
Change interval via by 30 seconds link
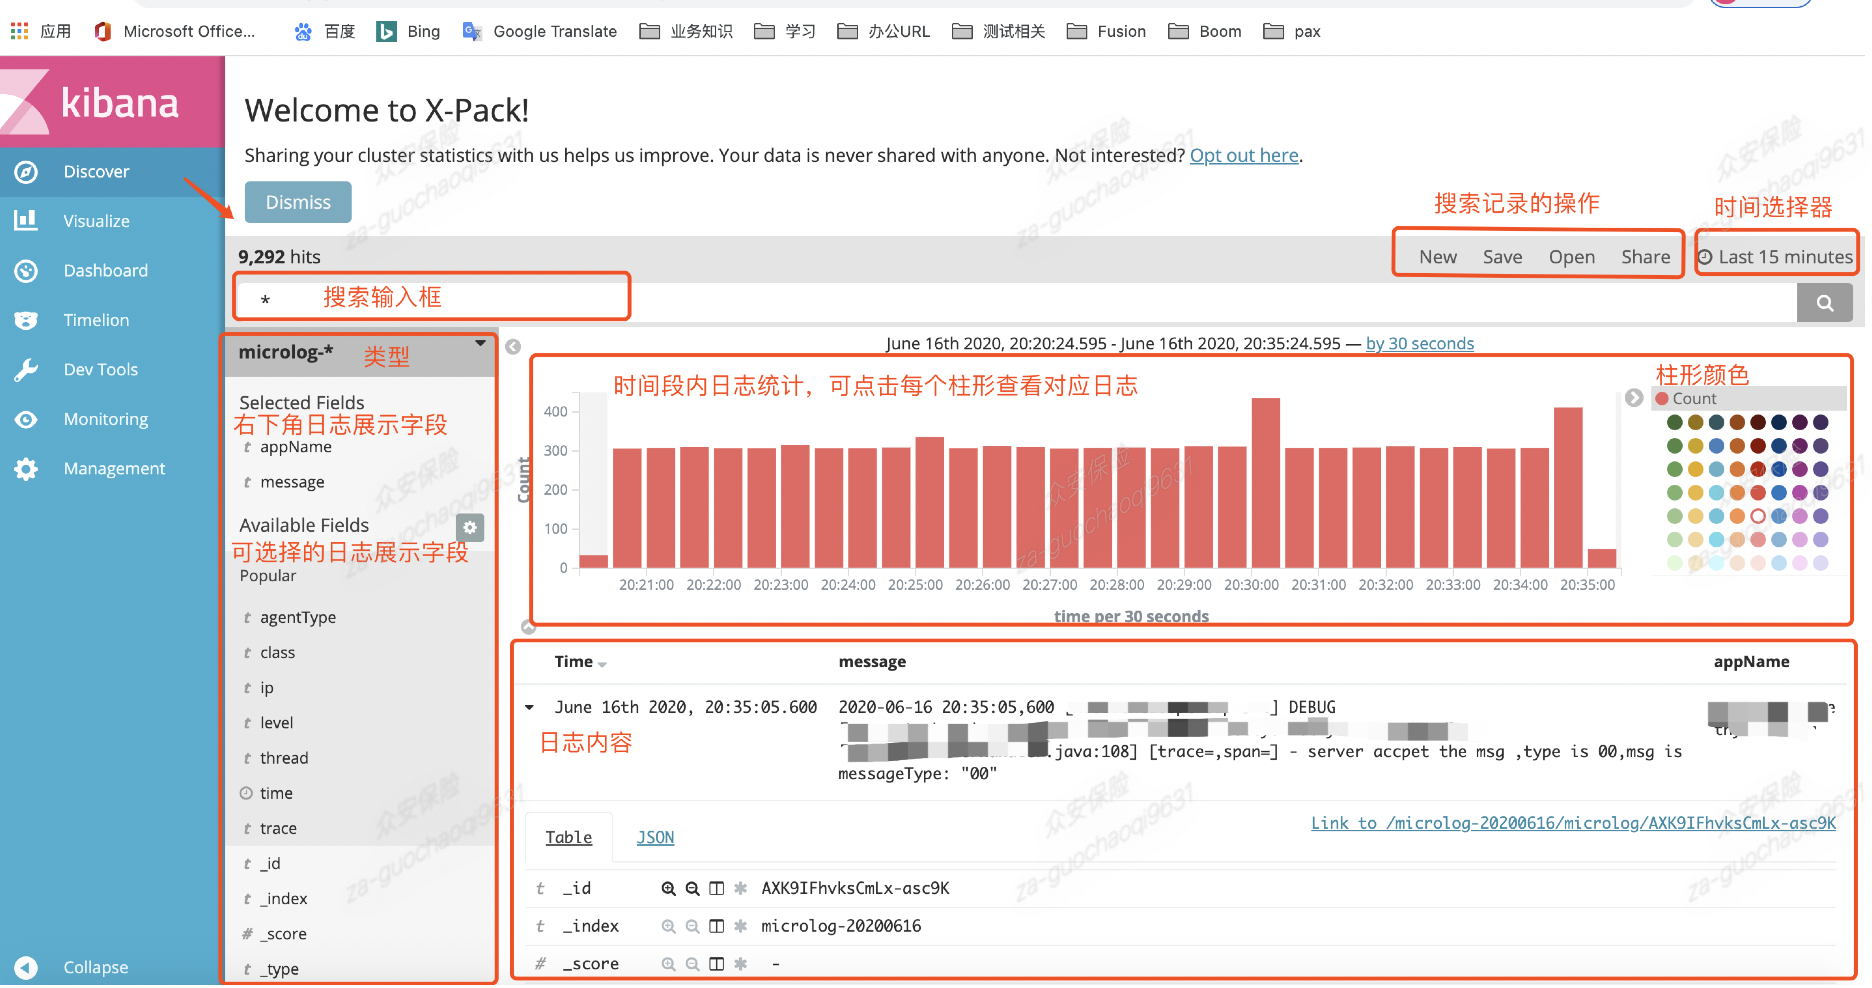pos(1420,344)
